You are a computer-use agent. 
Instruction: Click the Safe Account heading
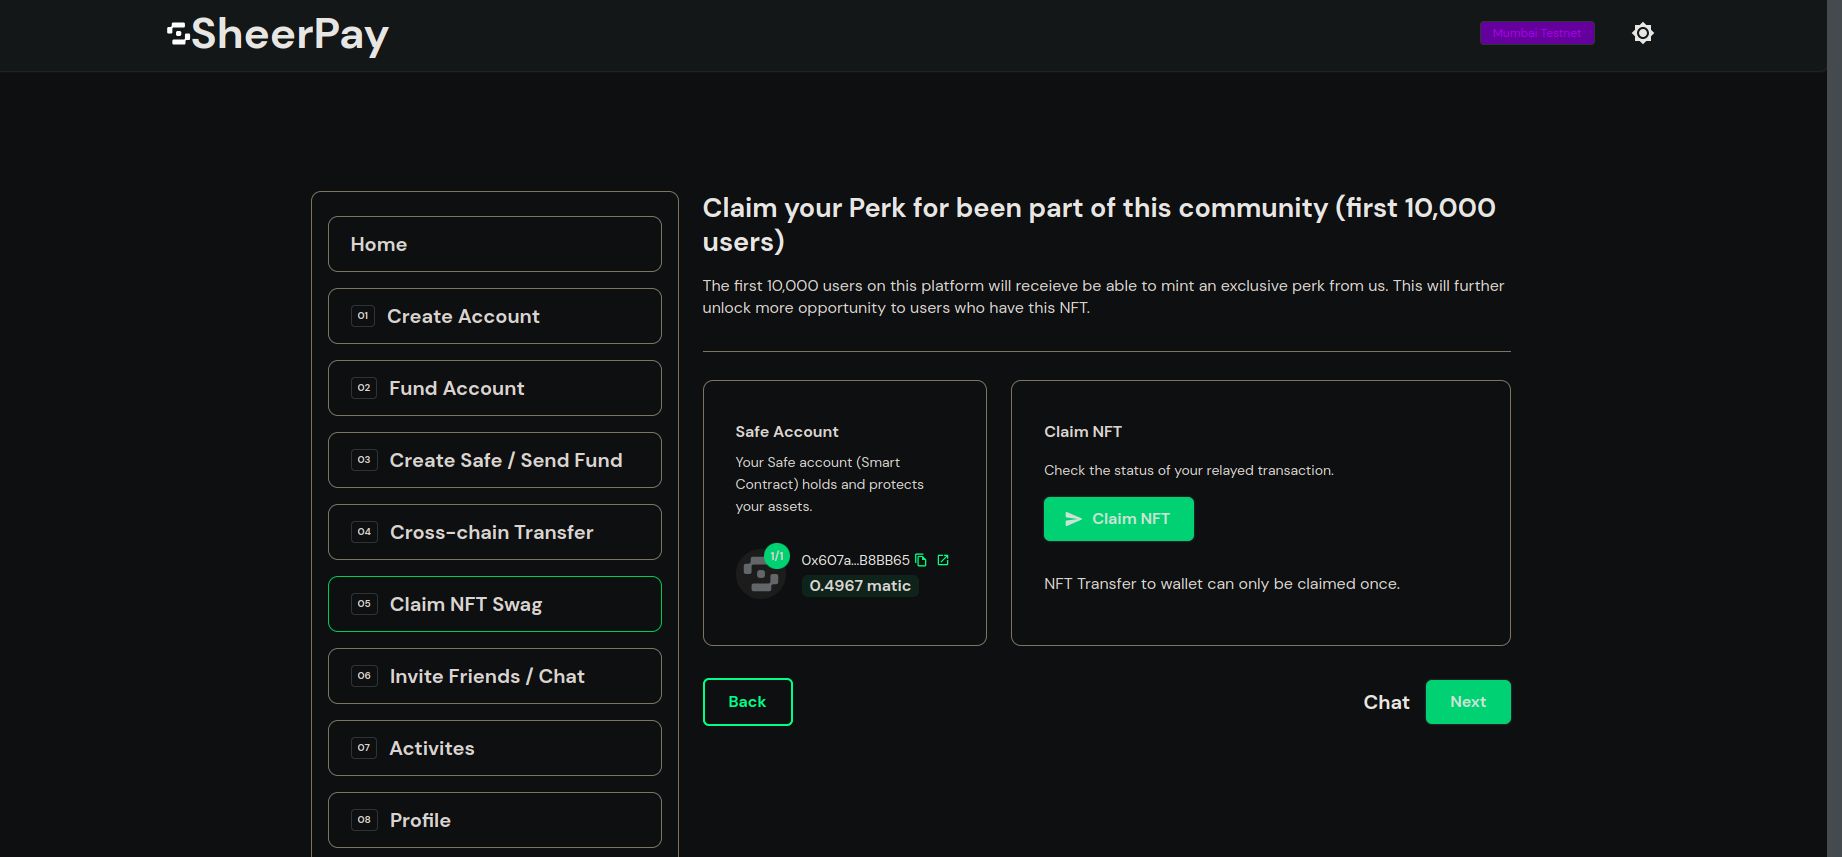(787, 432)
